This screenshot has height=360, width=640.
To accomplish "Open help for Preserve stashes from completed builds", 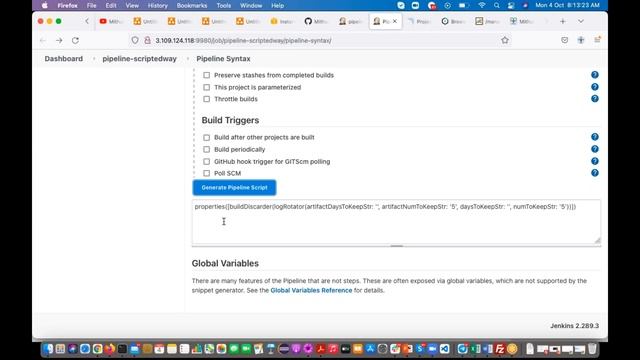I will 595,75.
